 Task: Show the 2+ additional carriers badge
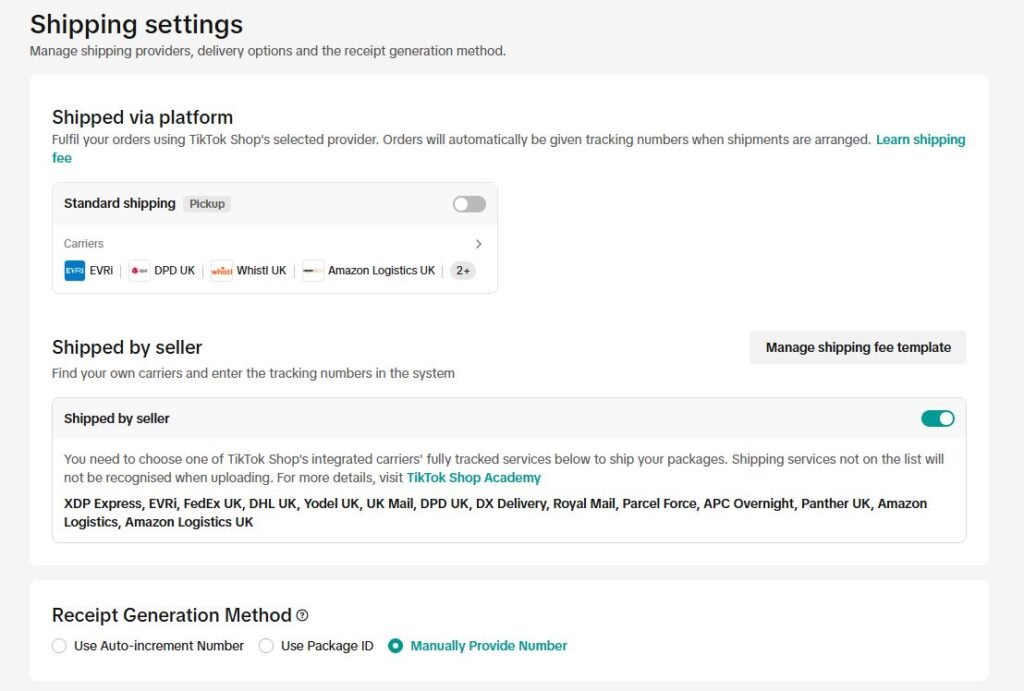tap(463, 270)
